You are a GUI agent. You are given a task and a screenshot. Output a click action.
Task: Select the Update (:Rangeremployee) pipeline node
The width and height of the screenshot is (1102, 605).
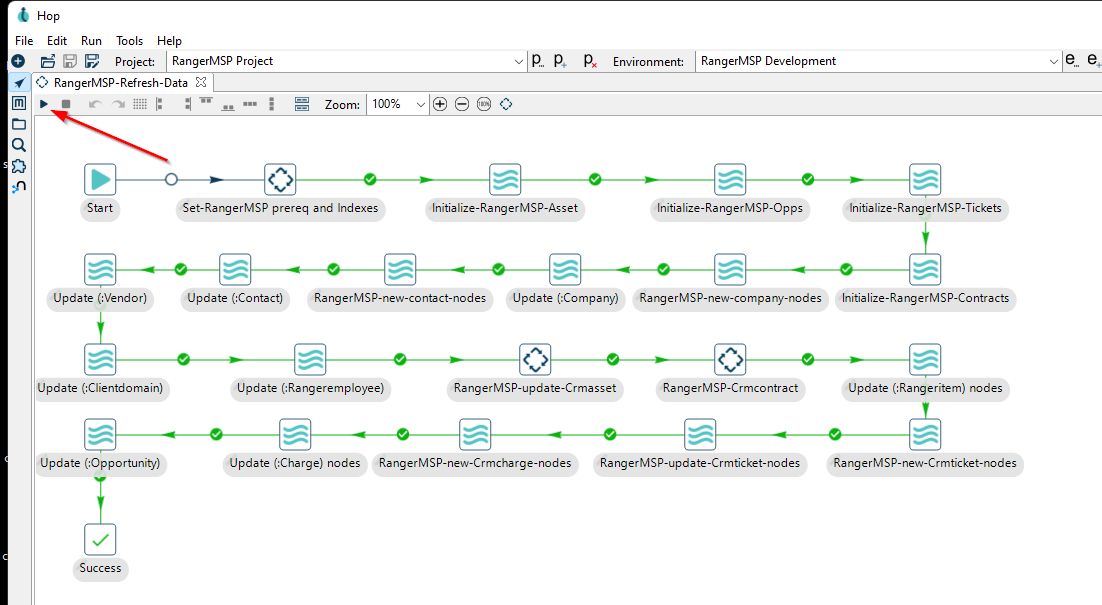[x=310, y=360]
